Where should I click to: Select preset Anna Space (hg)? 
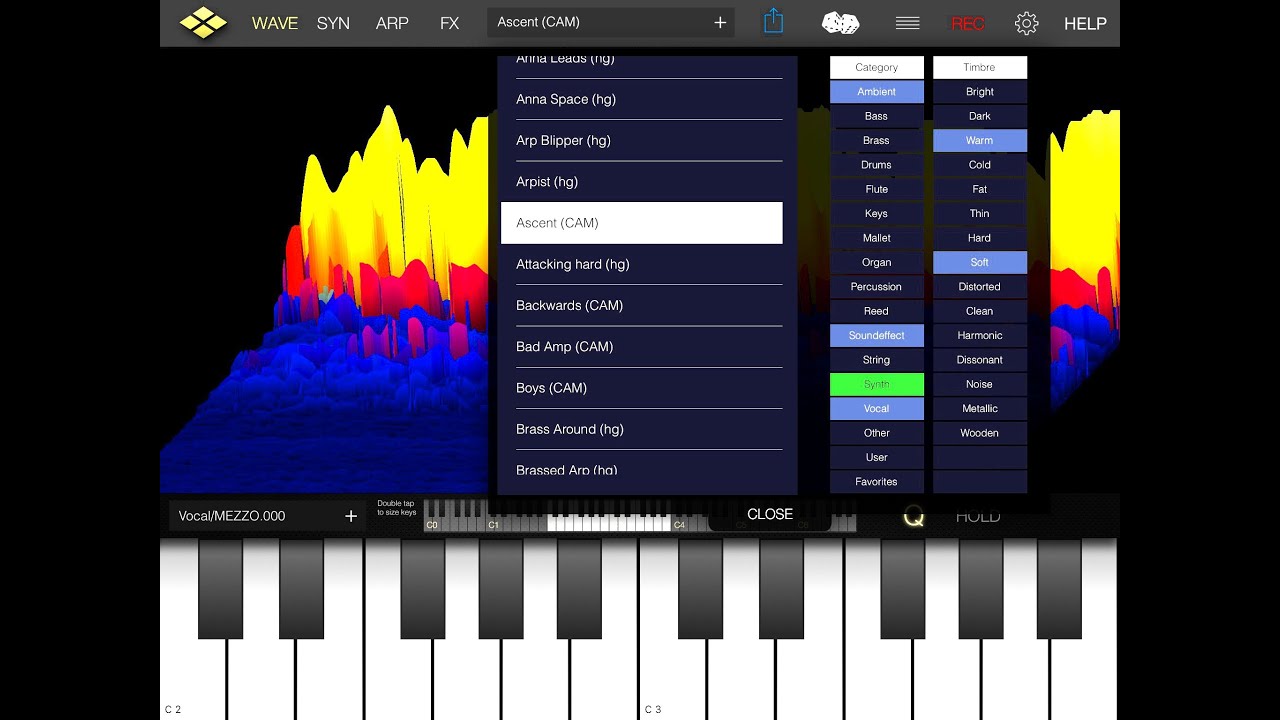point(641,99)
